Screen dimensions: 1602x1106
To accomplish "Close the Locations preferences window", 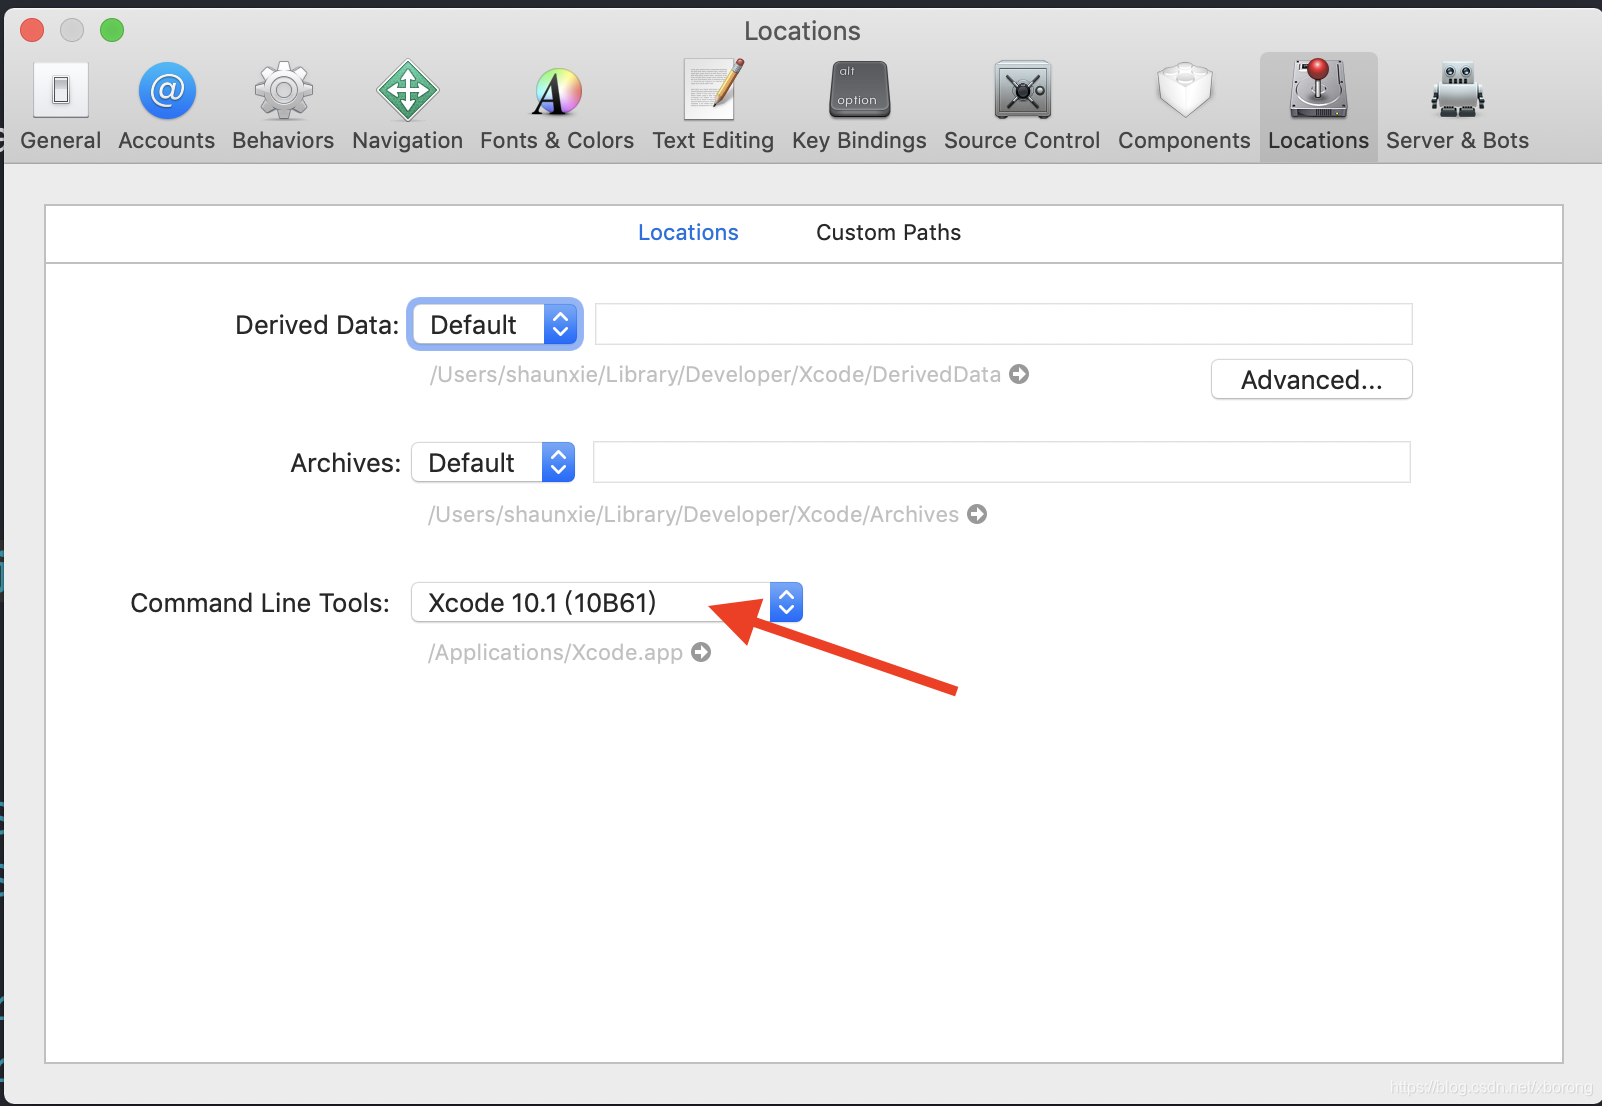I will [32, 30].
